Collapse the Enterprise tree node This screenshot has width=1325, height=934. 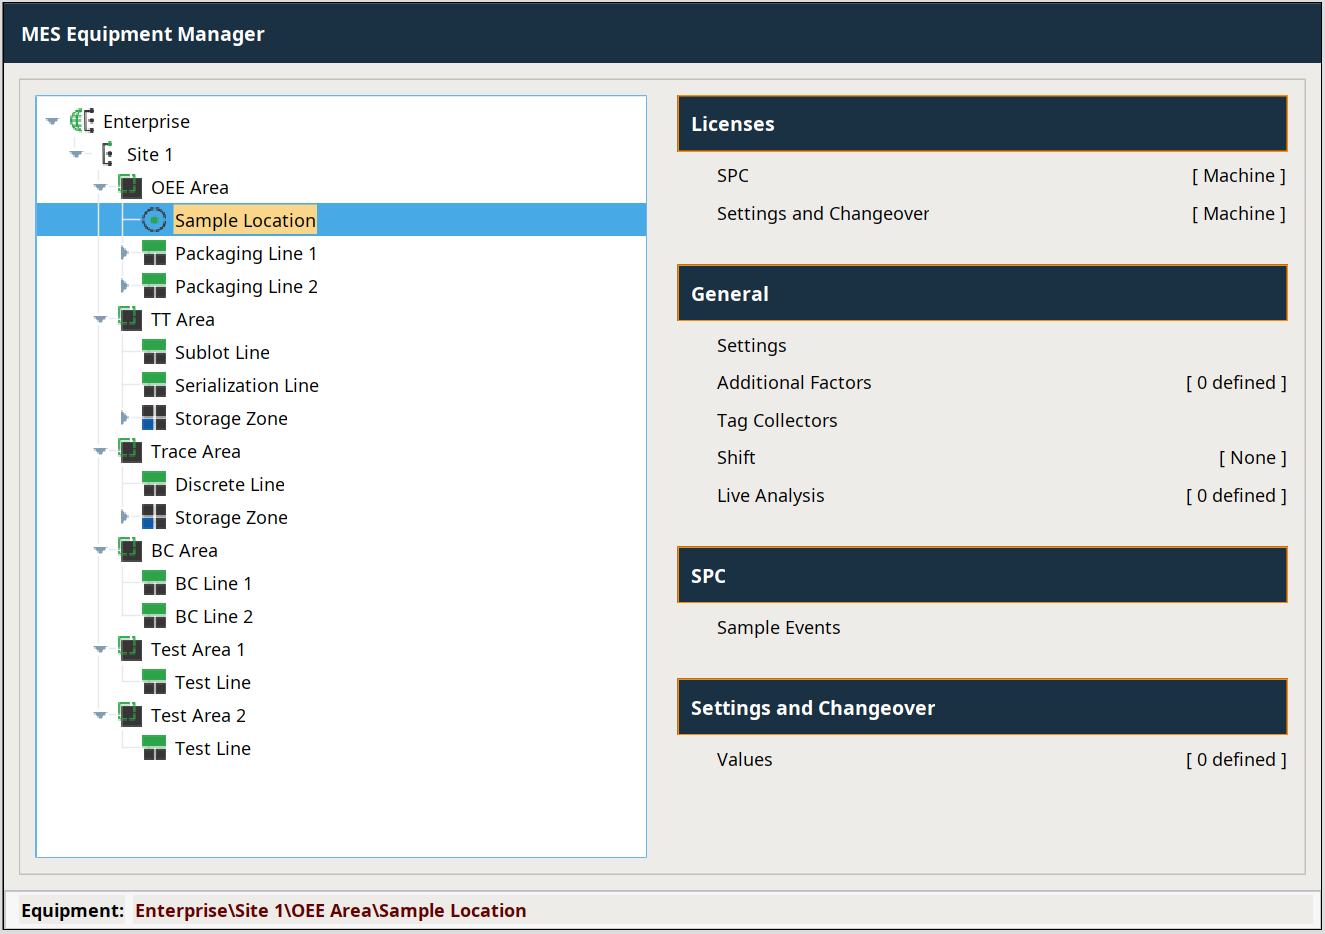click(52, 122)
